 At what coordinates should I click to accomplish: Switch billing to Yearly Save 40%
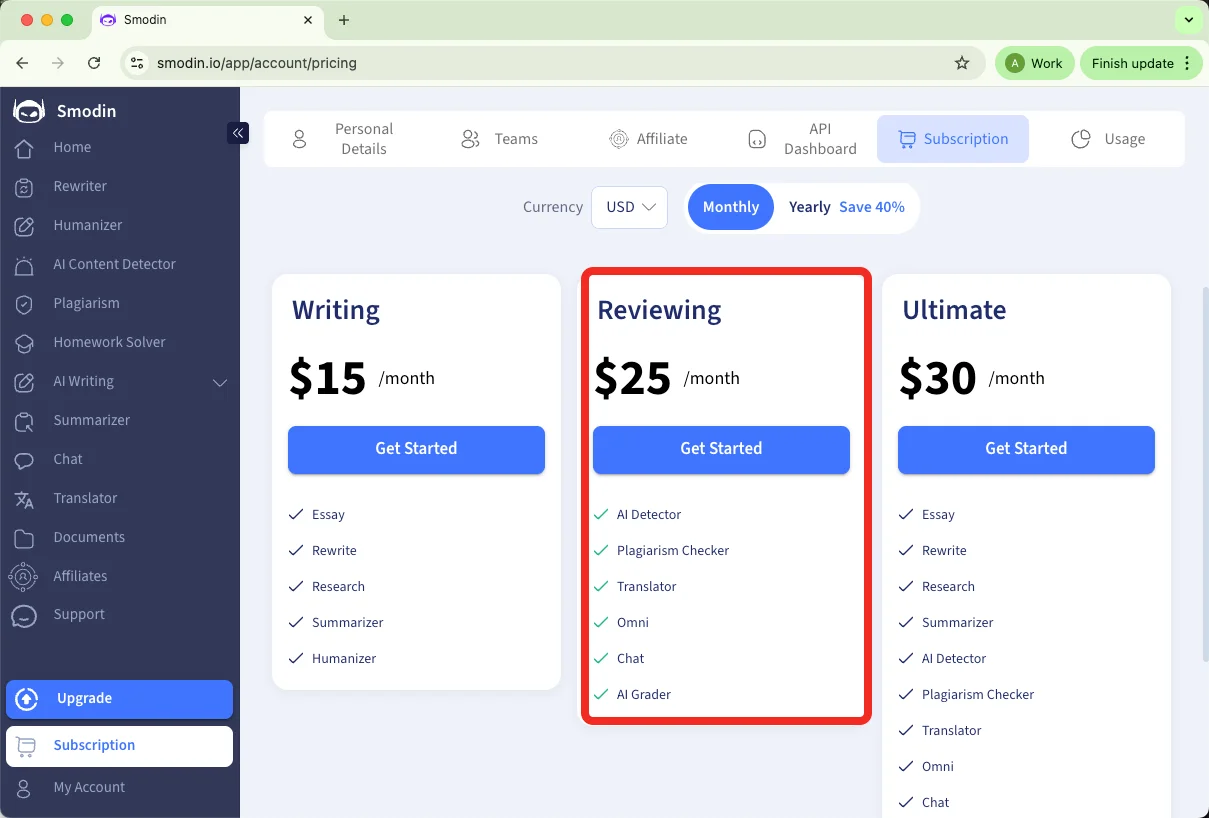pos(846,207)
